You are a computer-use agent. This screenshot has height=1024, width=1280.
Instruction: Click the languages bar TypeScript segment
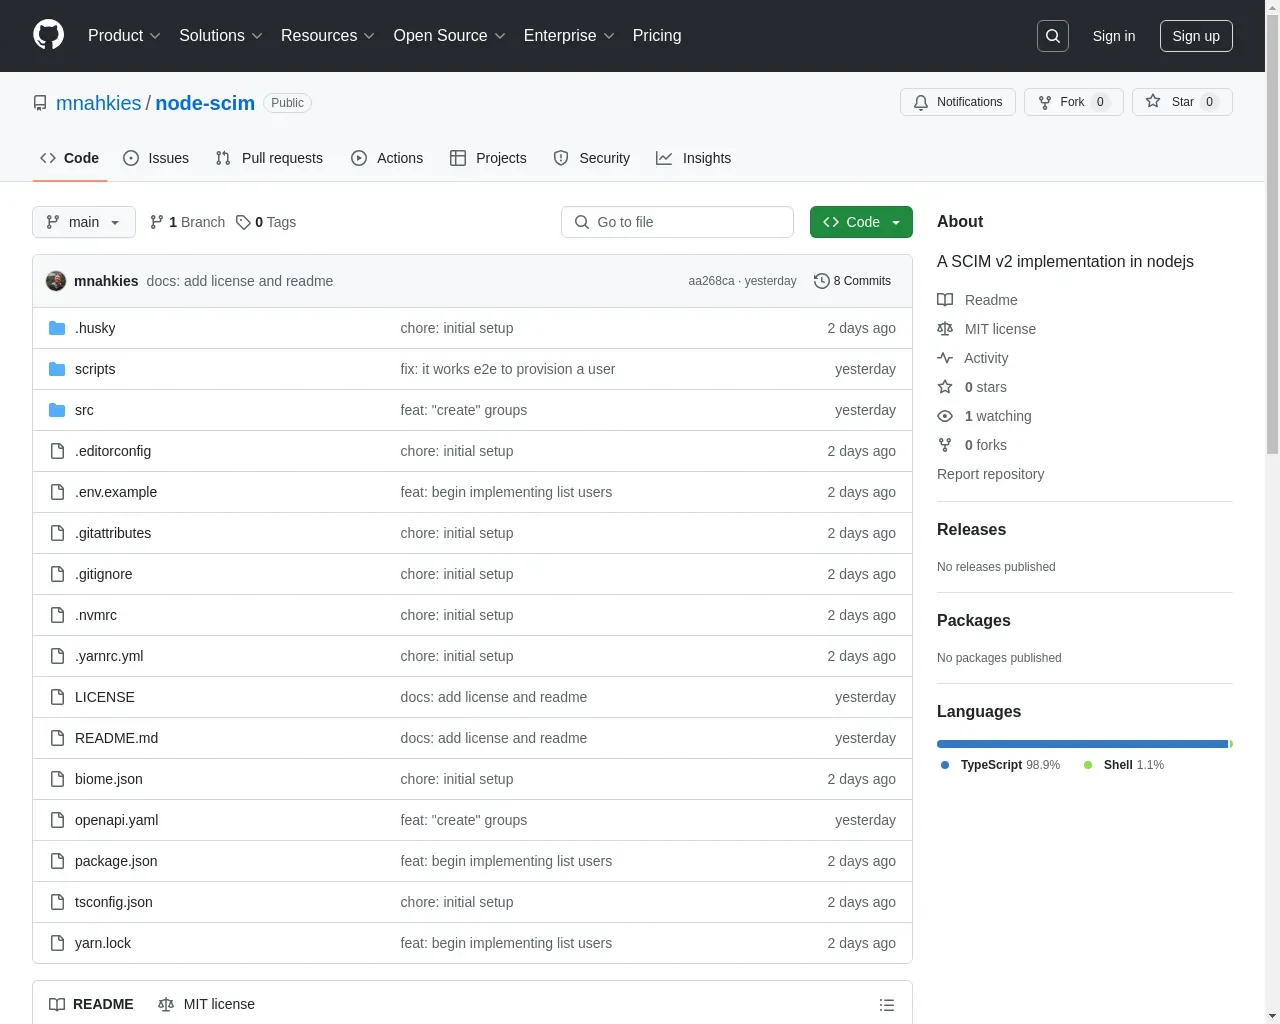coord(1082,744)
